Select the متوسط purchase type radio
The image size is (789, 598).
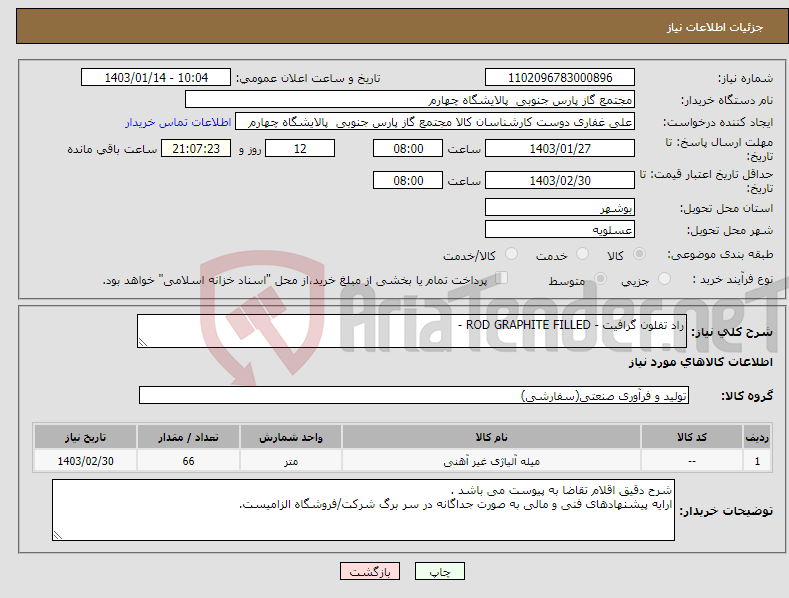tap(600, 279)
